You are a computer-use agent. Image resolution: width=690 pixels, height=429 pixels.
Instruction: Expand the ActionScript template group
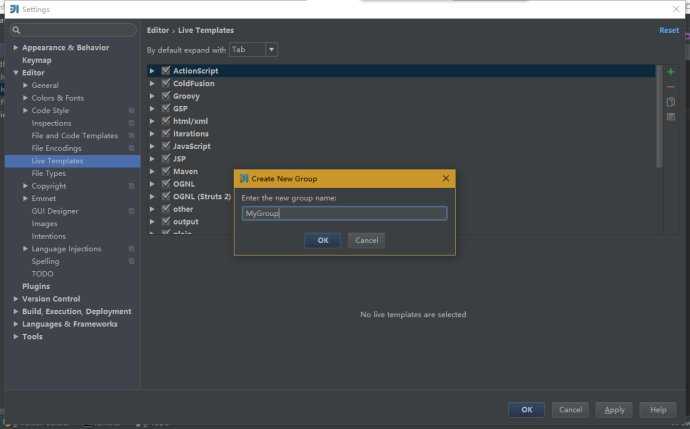152,71
